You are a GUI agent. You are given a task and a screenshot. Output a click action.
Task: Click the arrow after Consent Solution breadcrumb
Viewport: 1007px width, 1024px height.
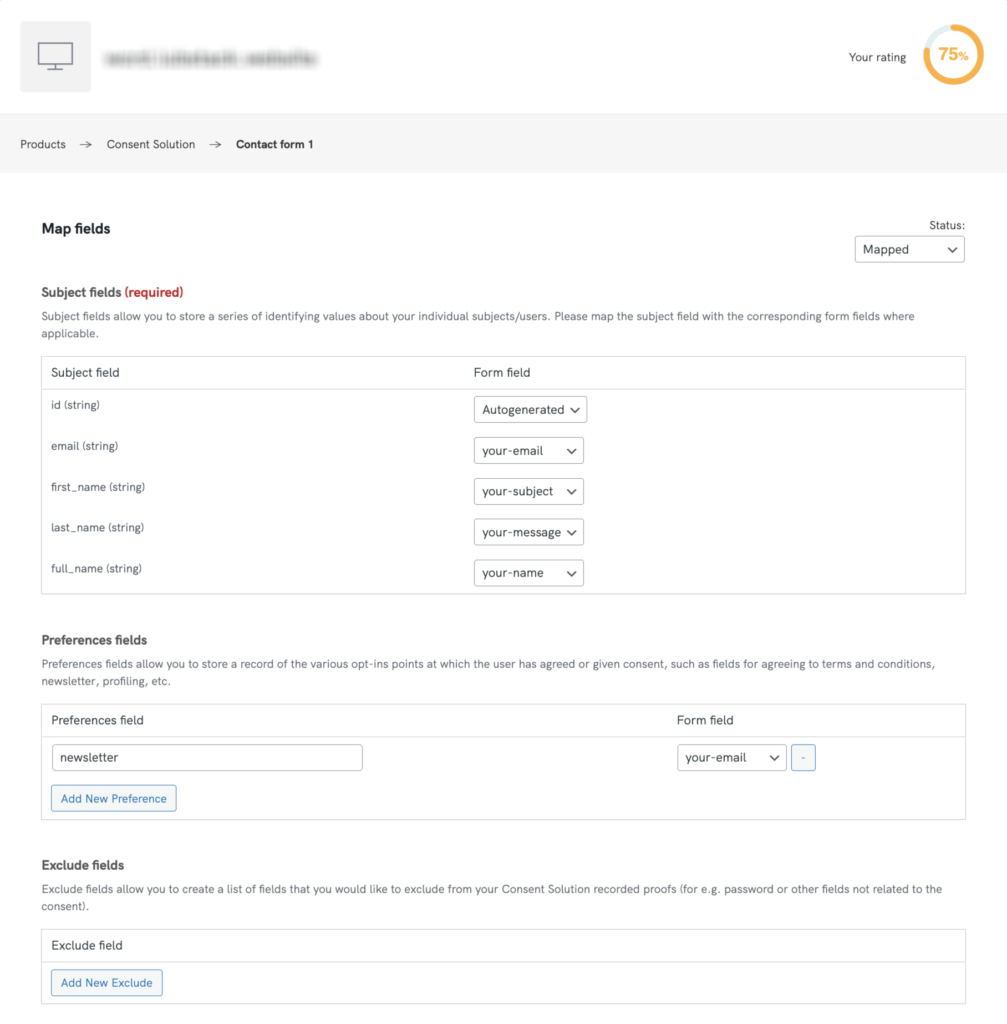point(216,145)
